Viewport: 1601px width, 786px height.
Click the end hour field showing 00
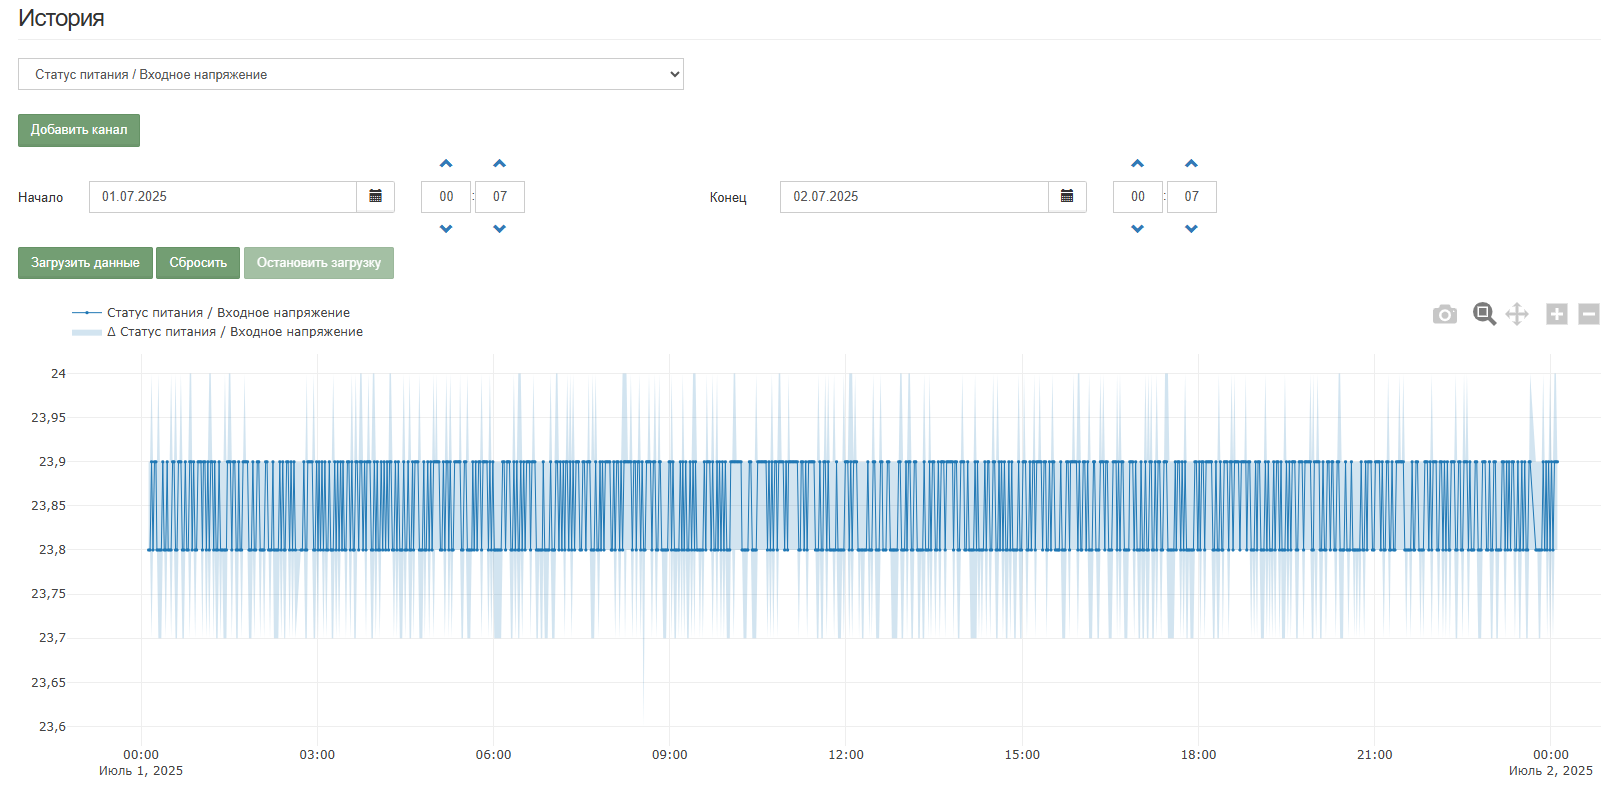(x=1138, y=197)
